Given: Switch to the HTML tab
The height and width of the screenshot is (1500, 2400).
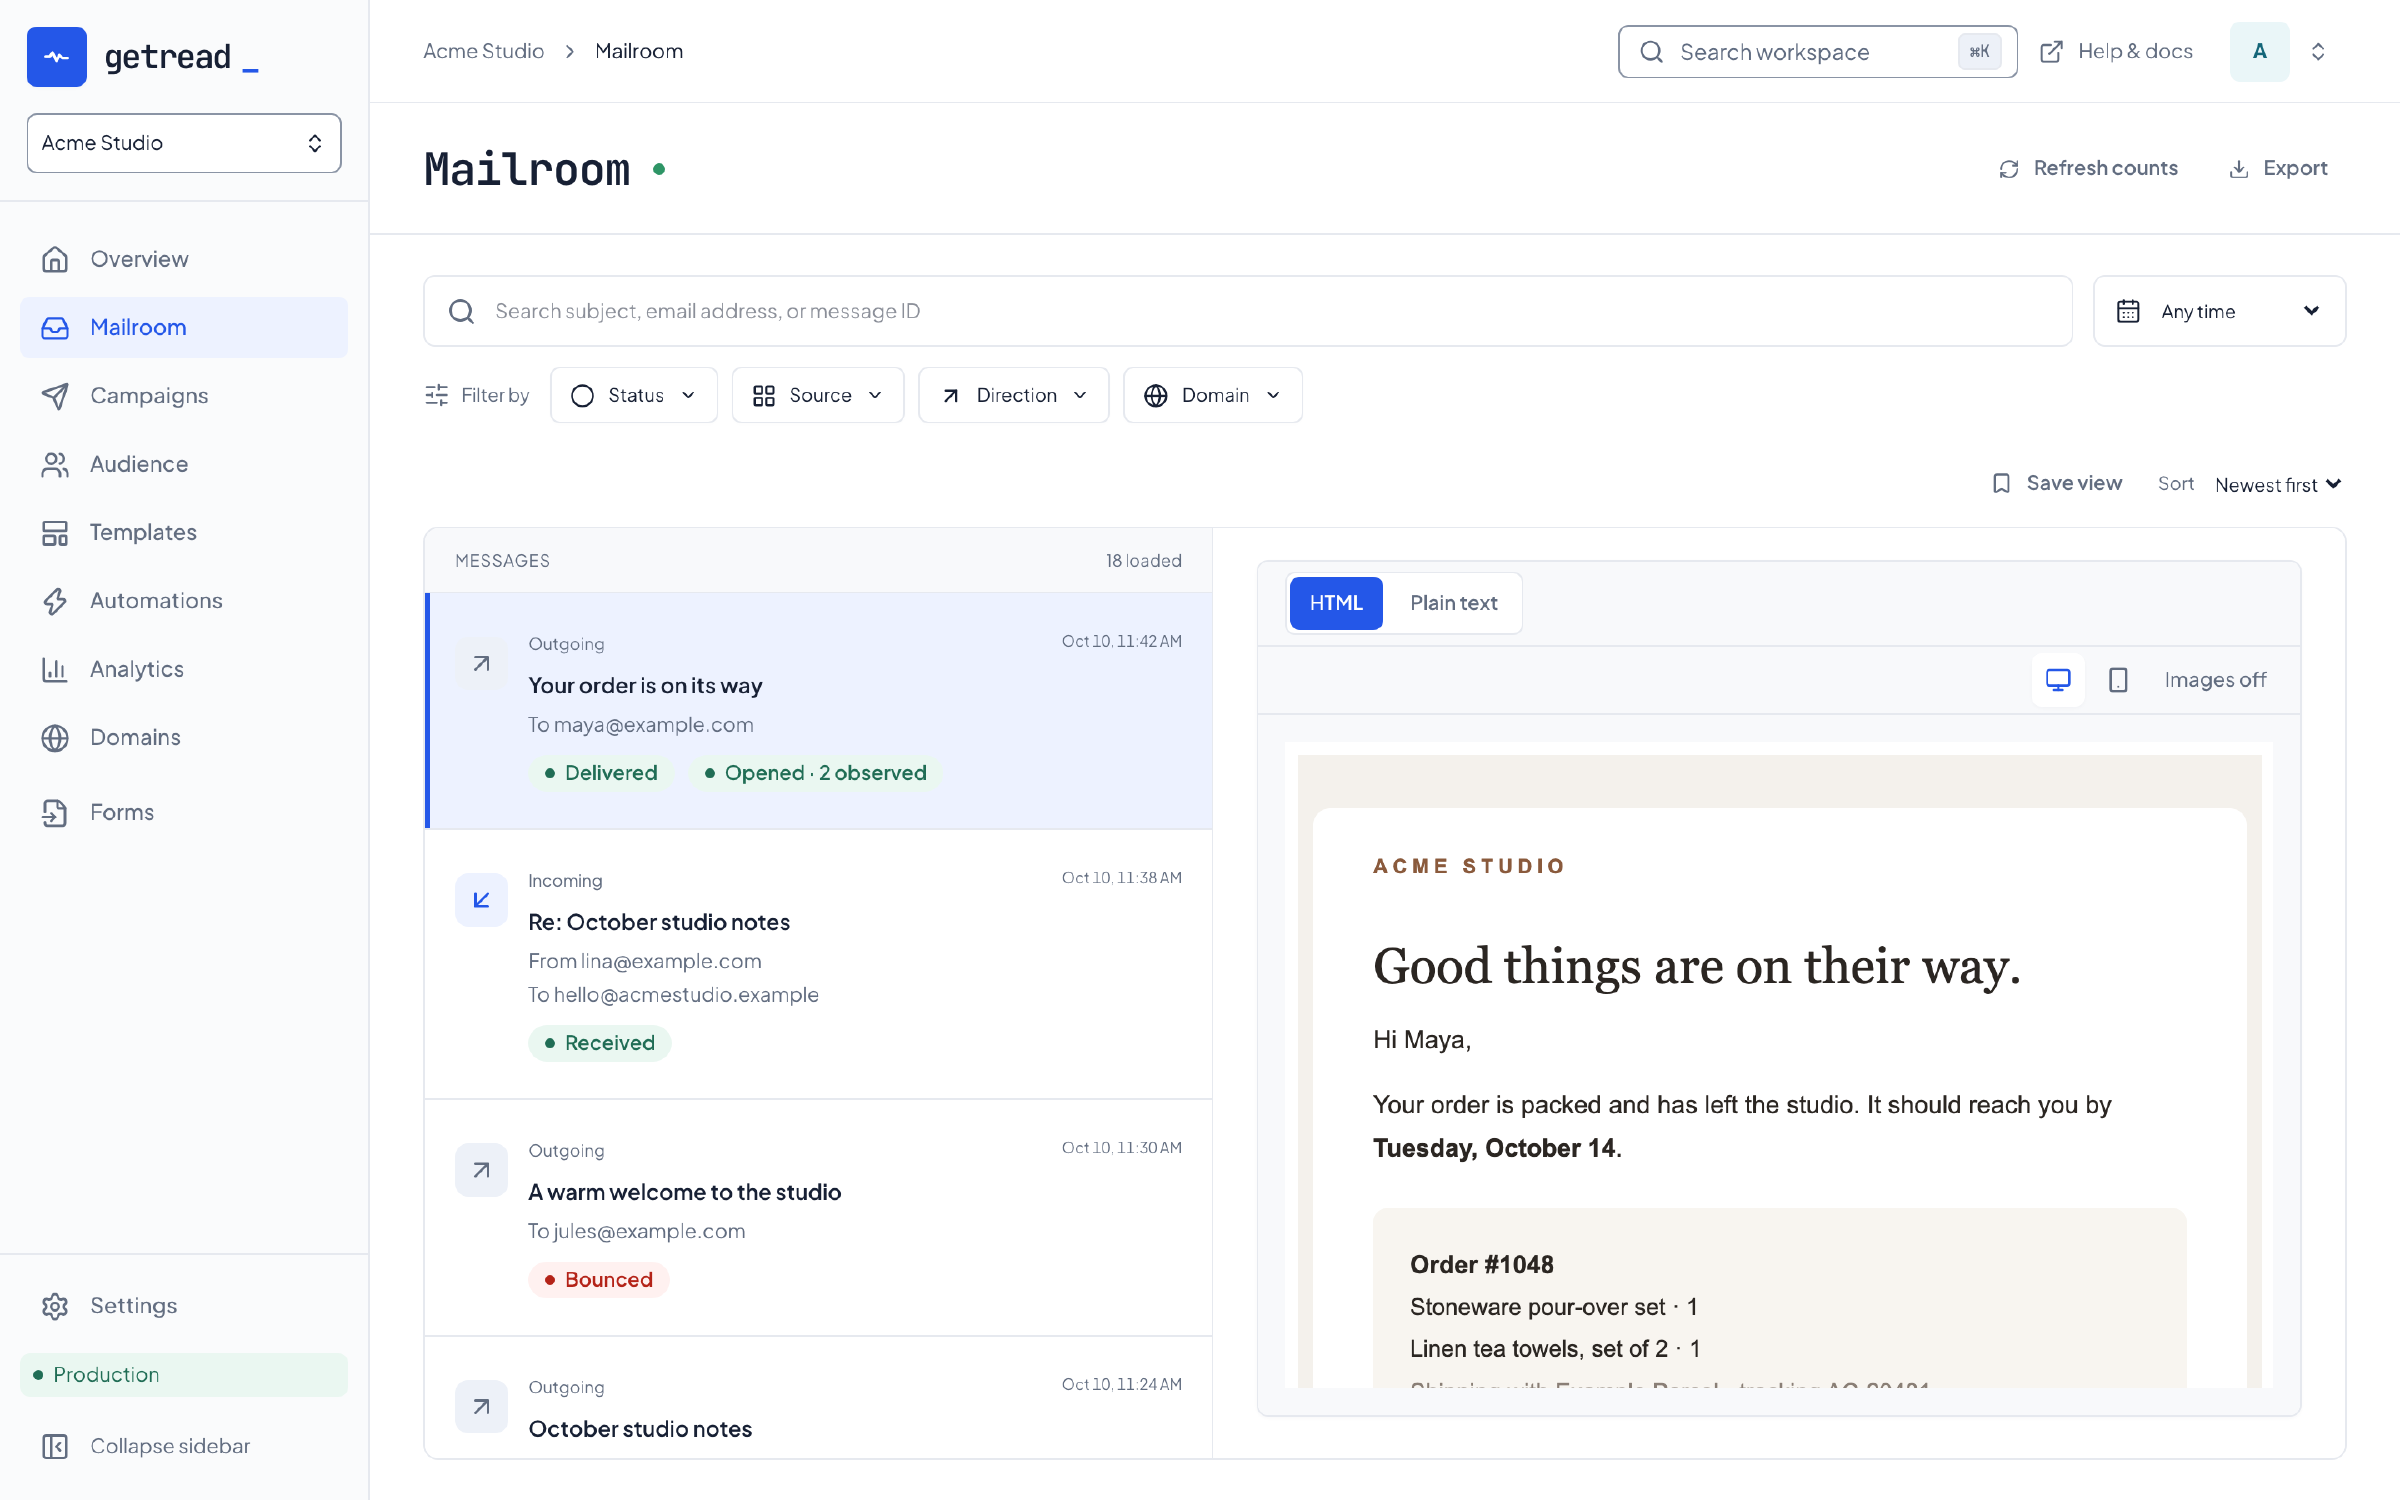Looking at the screenshot, I should [x=1336, y=603].
